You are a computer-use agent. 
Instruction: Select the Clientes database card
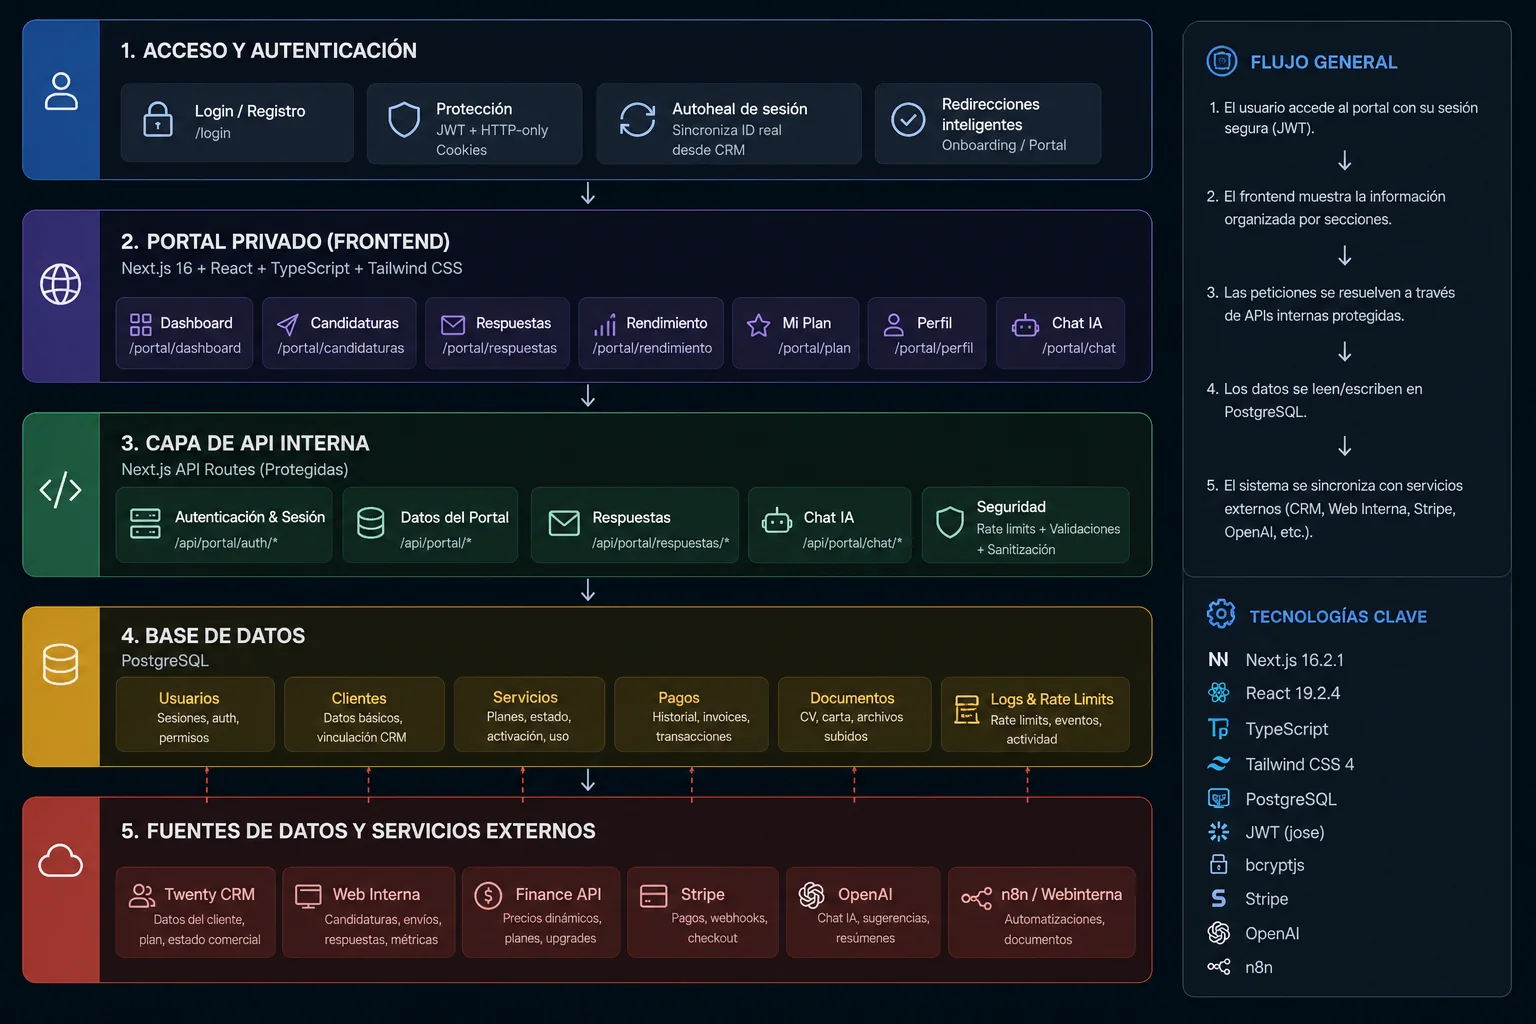[x=364, y=714]
